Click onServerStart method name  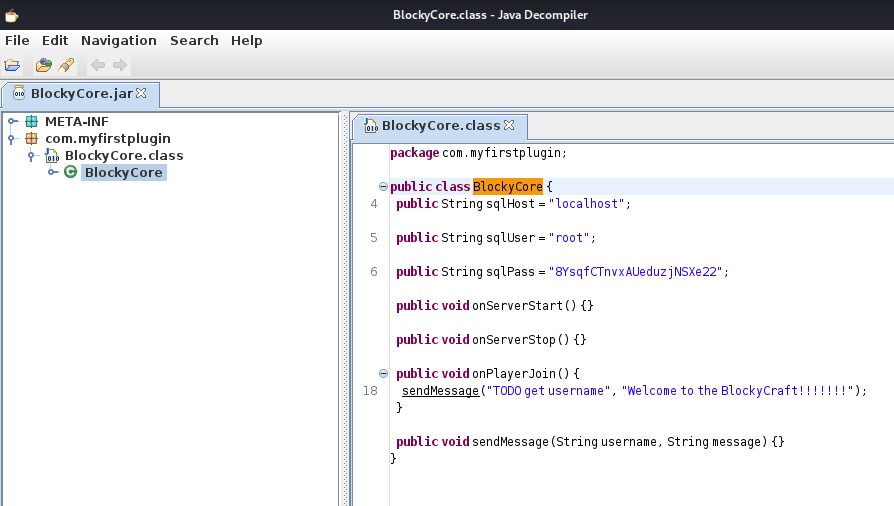pyautogui.click(x=517, y=306)
